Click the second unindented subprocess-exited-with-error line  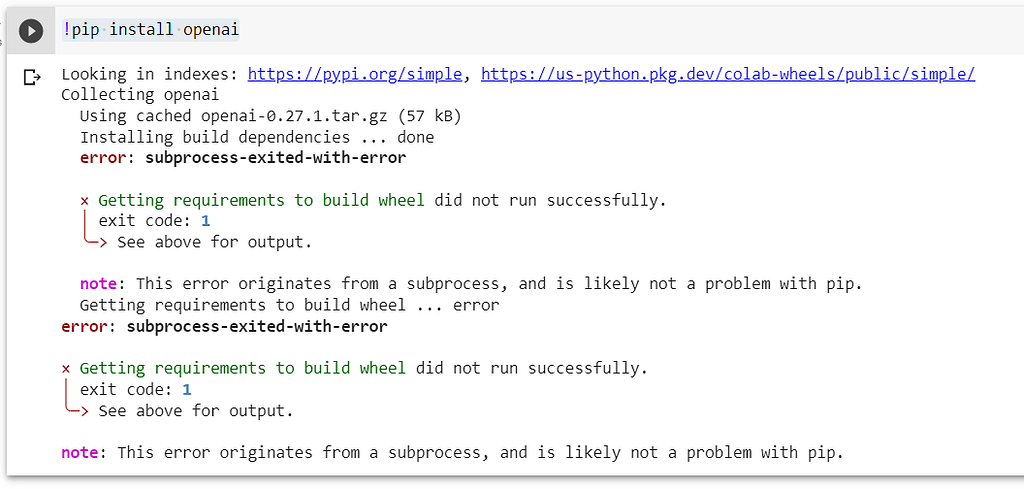point(224,326)
